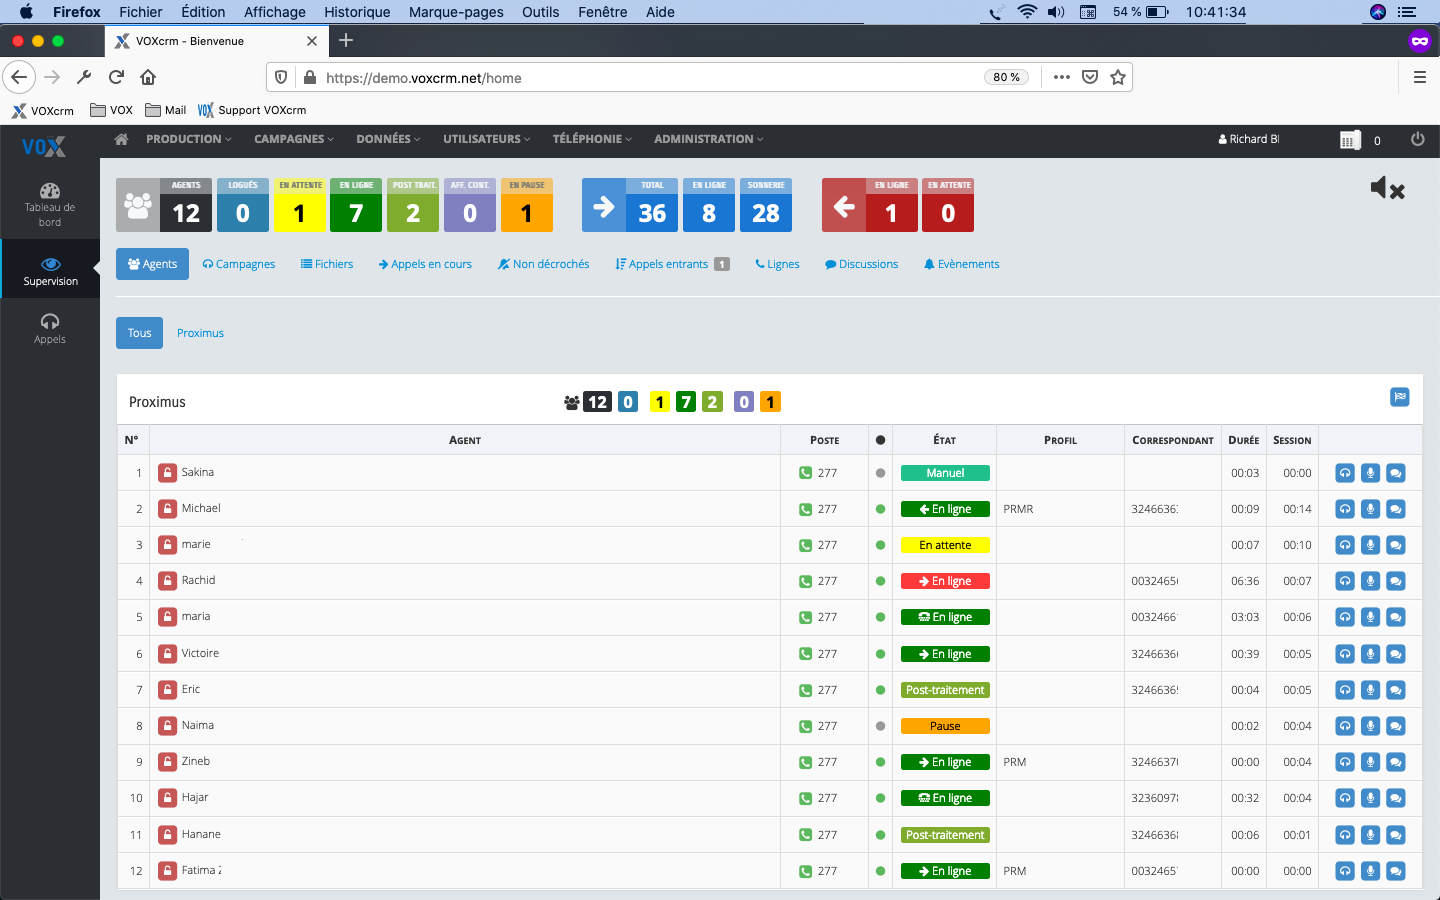Image resolution: width=1440 pixels, height=900 pixels.
Task: Click the agents group icon tile
Action: [137, 205]
